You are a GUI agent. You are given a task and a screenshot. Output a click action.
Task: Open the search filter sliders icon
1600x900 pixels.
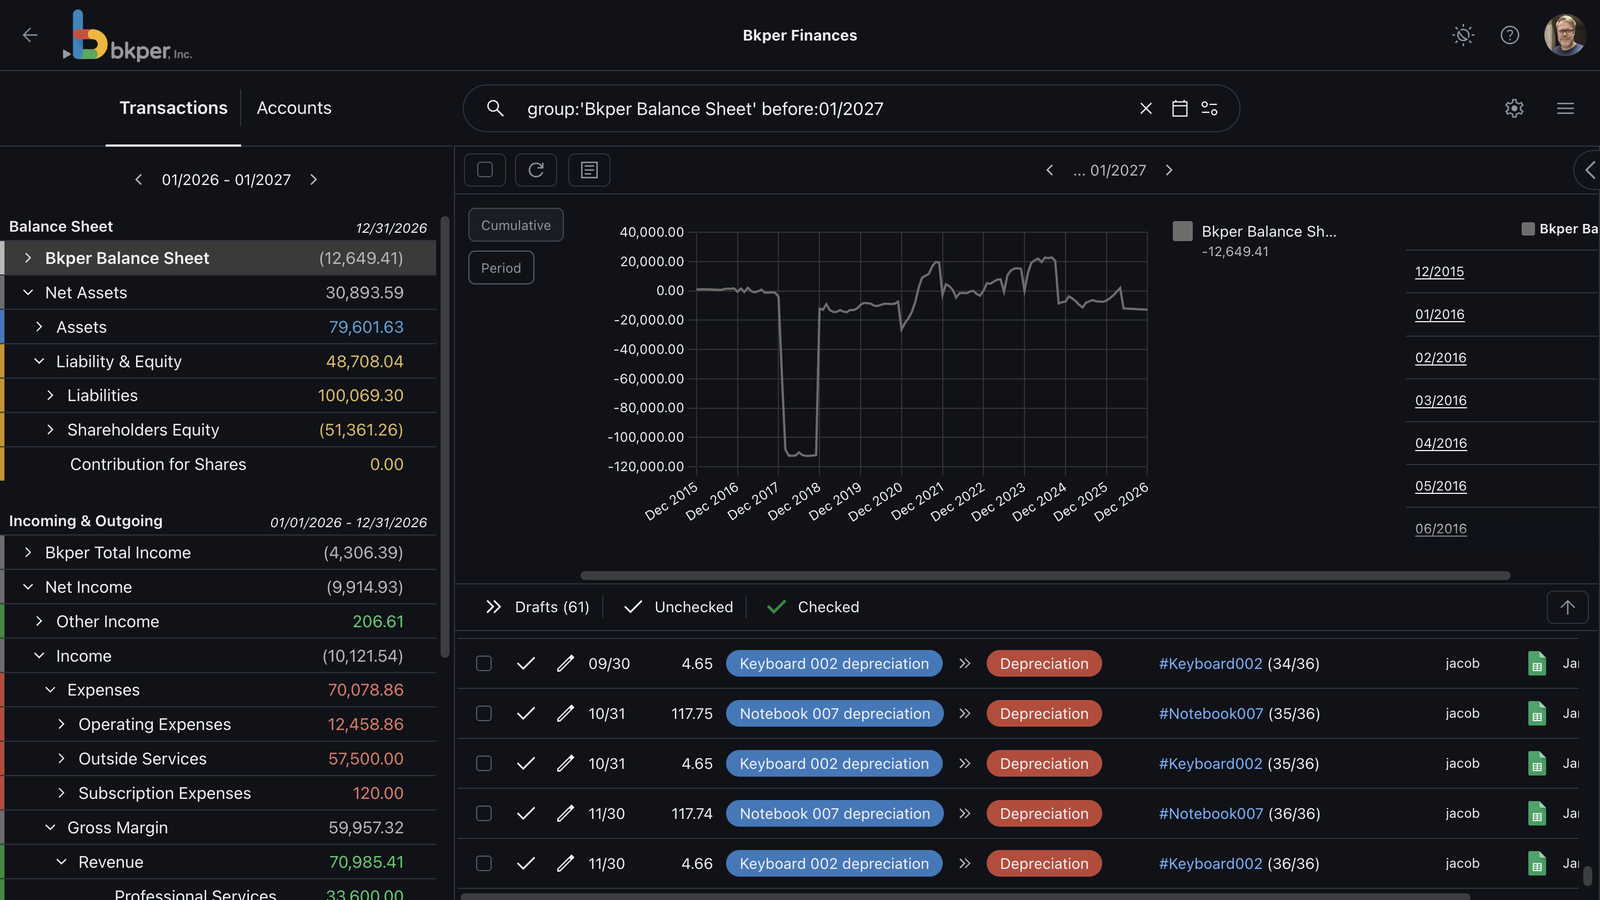coord(1210,108)
